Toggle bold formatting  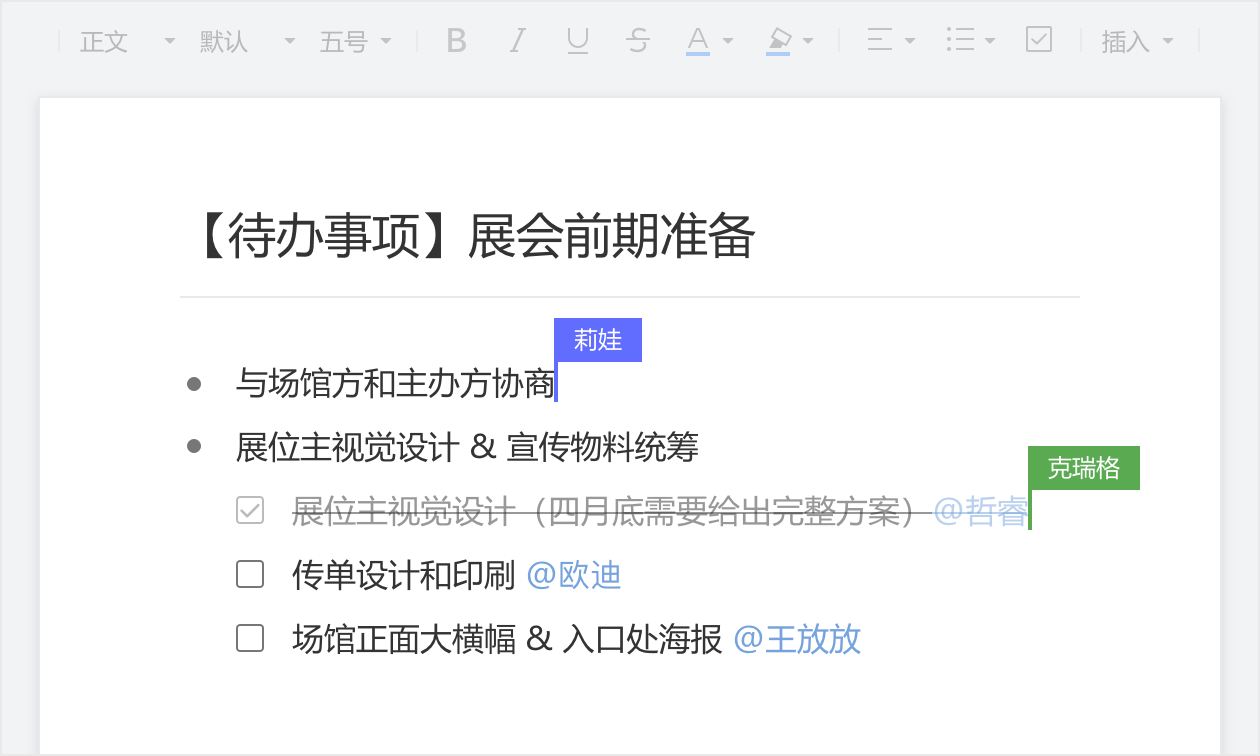[457, 41]
